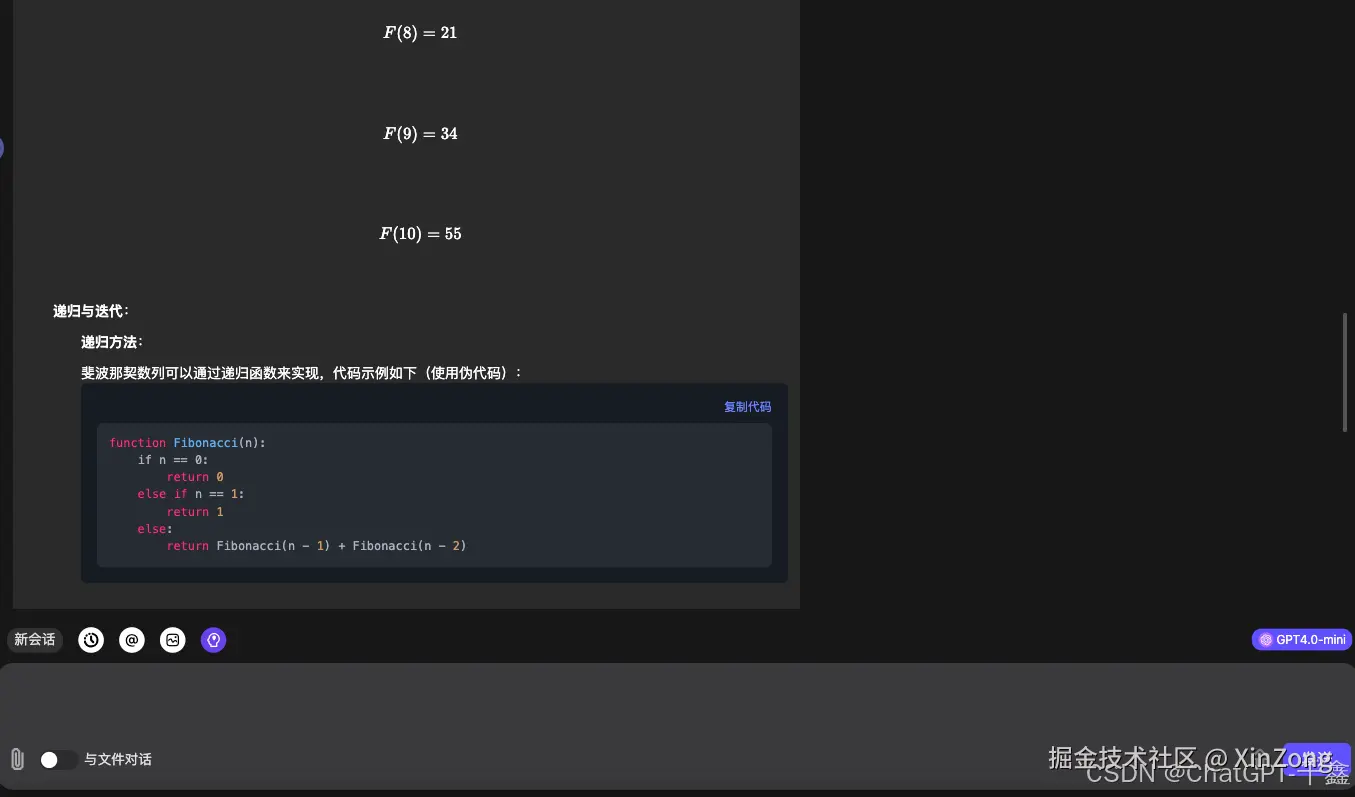Start a new chat with the 新会话 button
This screenshot has height=797, width=1355.
point(34,639)
